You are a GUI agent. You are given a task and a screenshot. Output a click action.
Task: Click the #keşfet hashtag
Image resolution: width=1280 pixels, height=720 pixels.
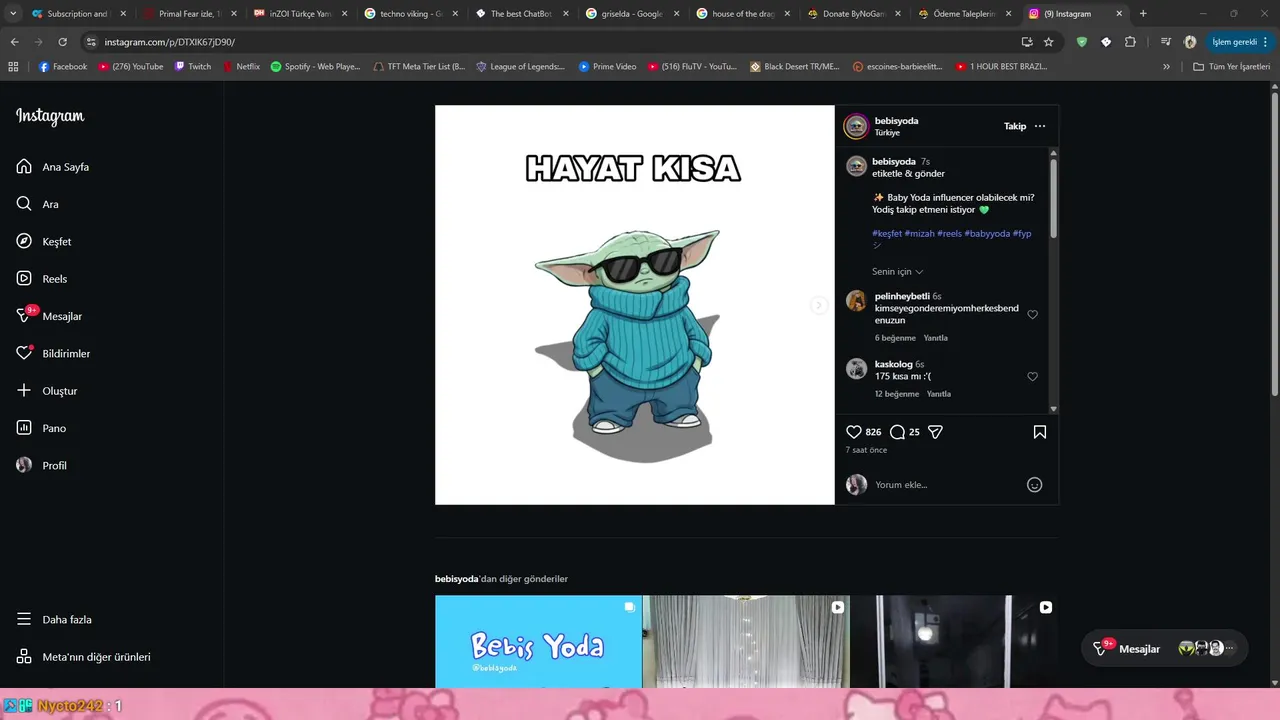pyautogui.click(x=887, y=233)
